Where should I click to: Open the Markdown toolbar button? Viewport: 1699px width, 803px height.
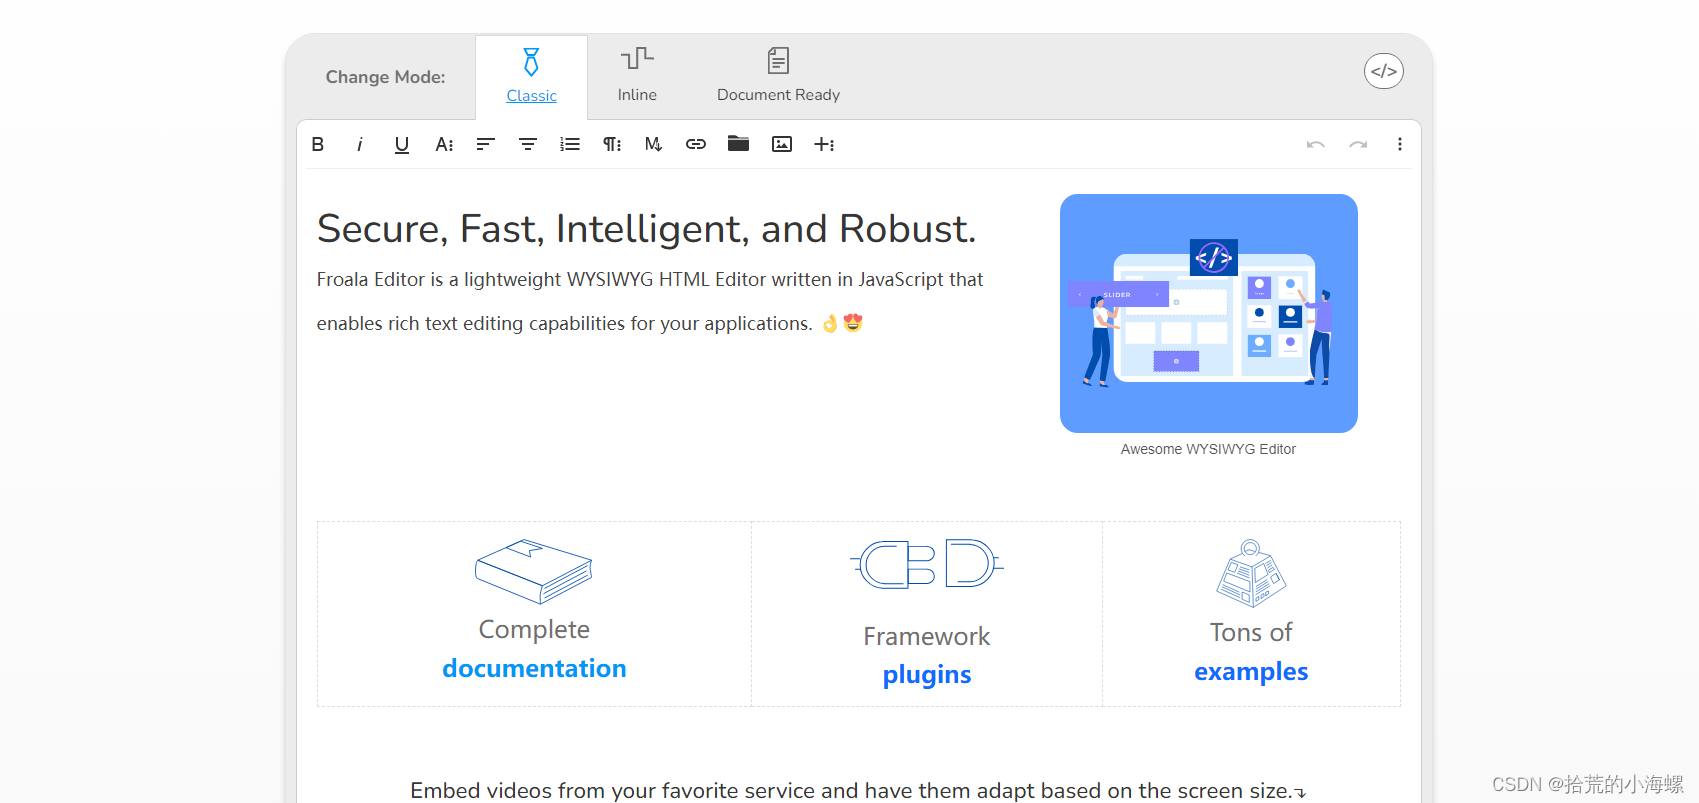click(x=653, y=144)
